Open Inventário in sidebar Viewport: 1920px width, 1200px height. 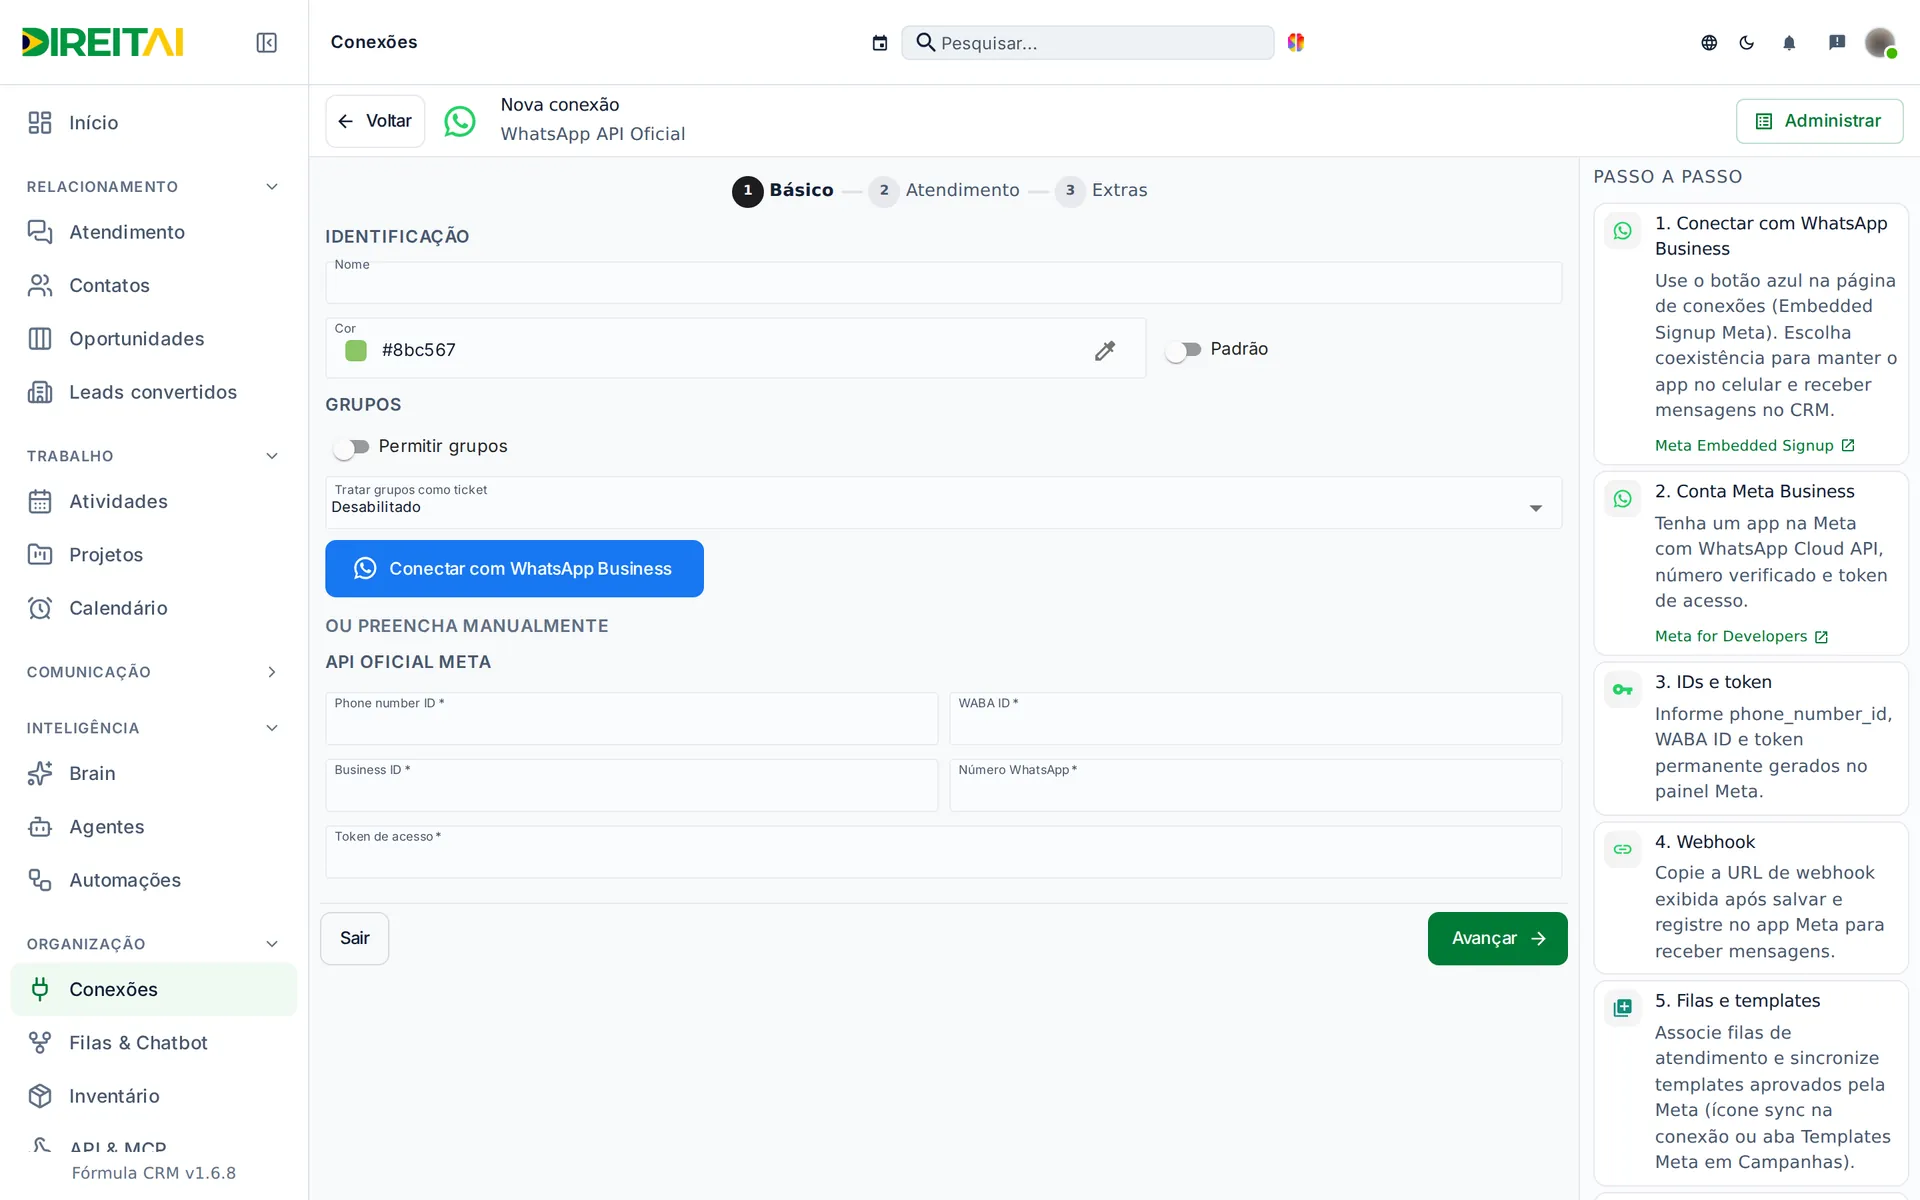(x=154, y=1096)
